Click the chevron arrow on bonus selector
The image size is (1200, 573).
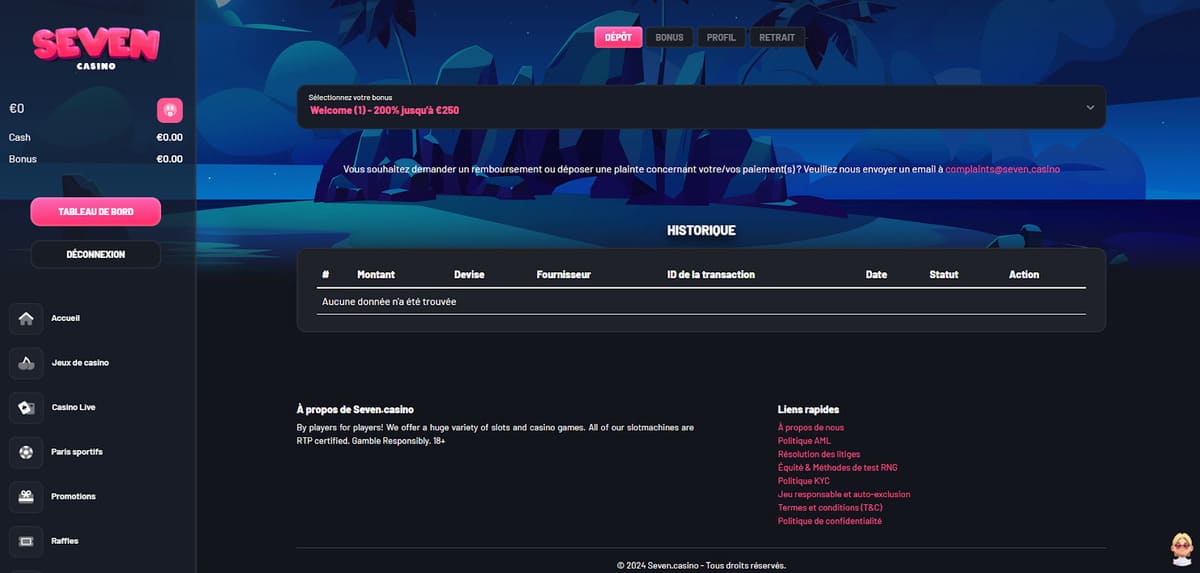[x=1090, y=107]
